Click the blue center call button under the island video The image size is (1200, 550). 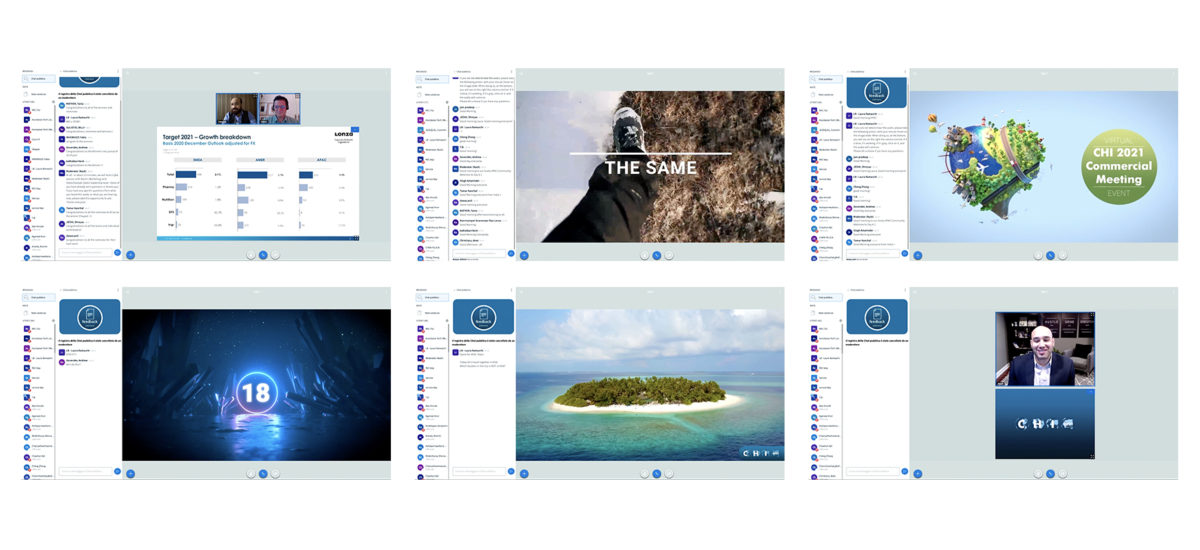tap(656, 473)
